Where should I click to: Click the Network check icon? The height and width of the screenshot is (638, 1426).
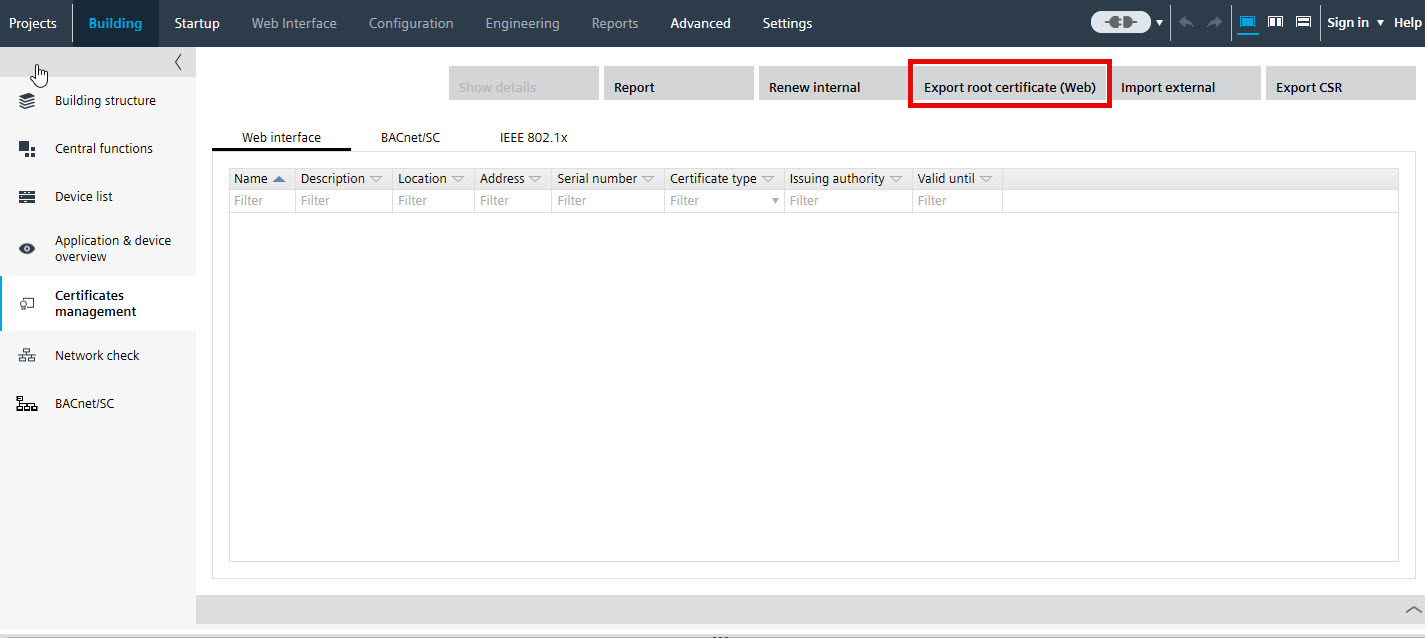[27, 356]
